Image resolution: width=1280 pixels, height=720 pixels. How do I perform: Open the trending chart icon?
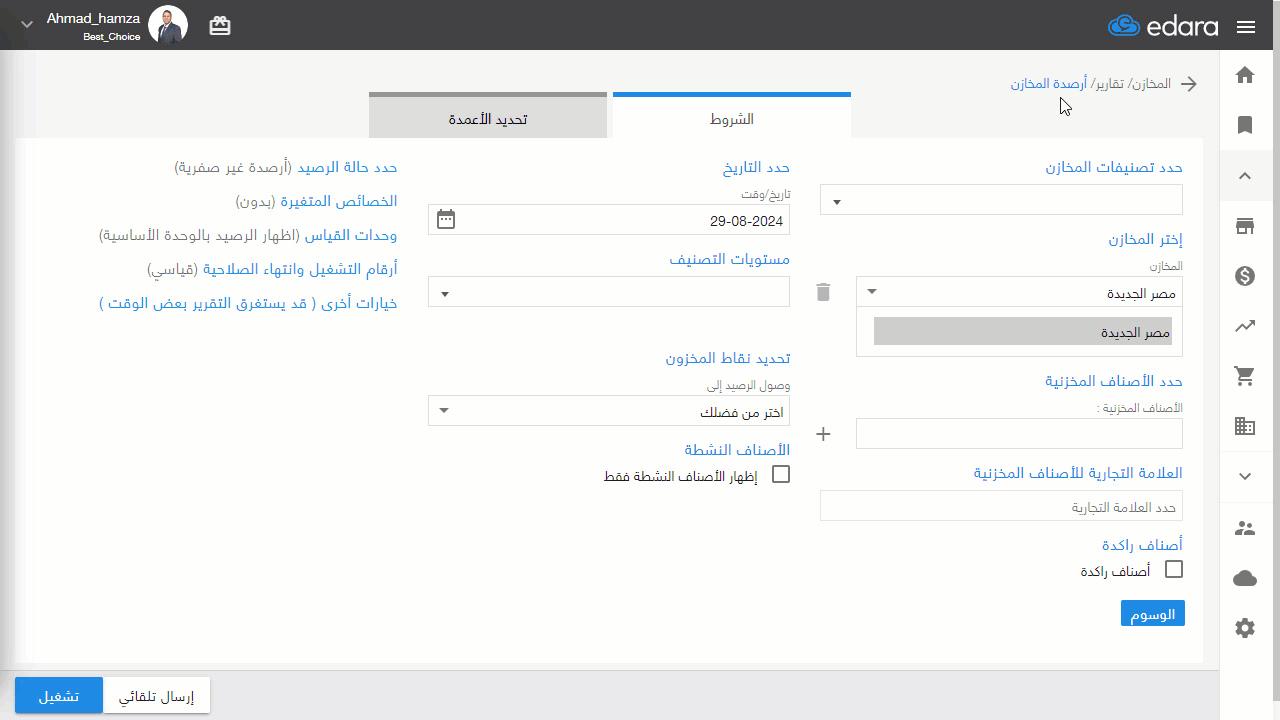click(x=1245, y=326)
